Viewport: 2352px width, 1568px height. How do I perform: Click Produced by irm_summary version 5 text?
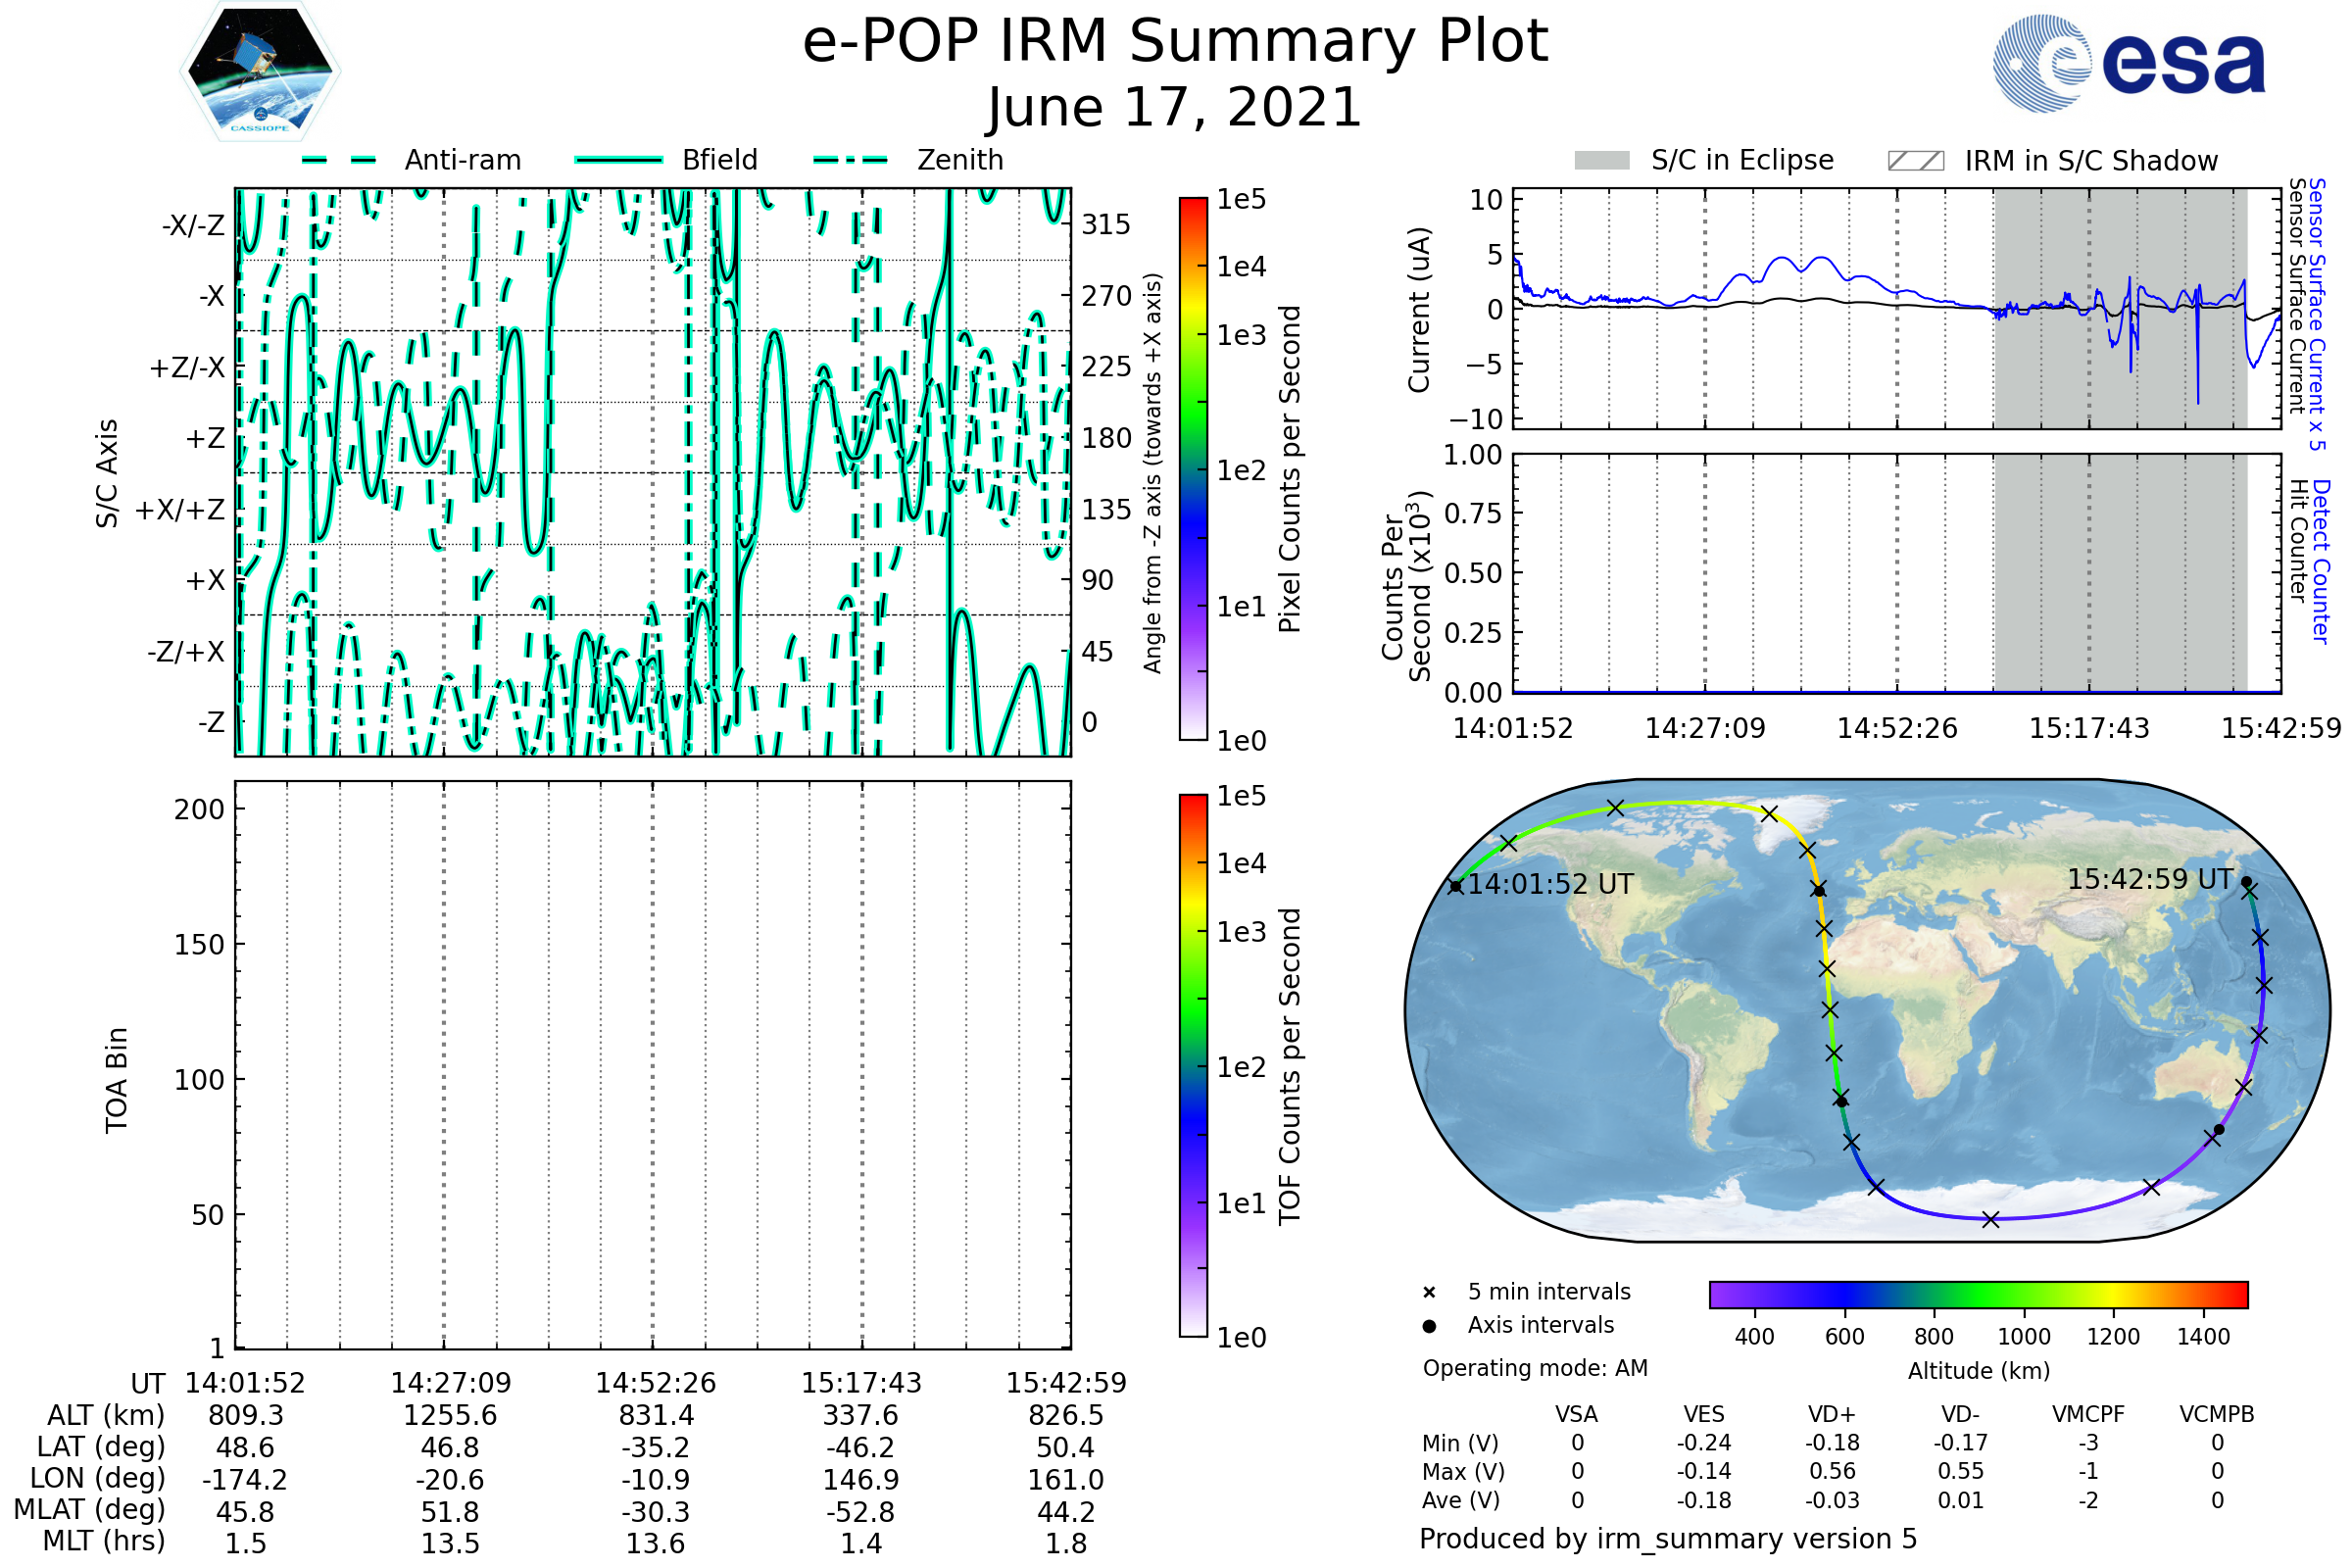click(1668, 1539)
